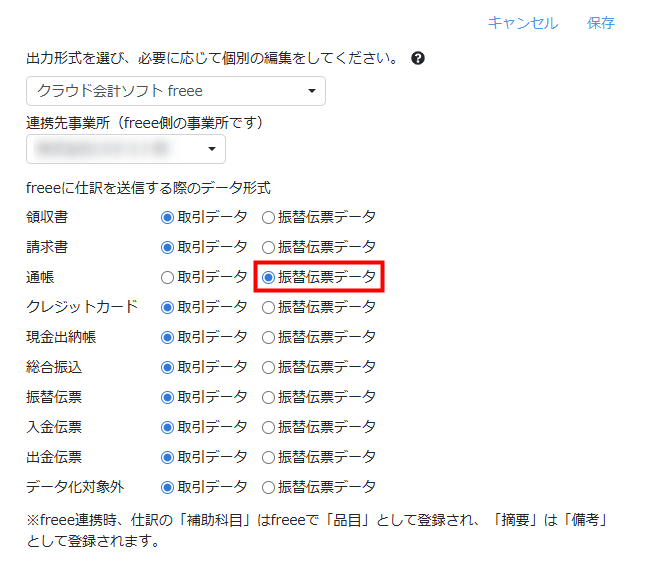
Task: Click 取引データ radio for 入金伝票
Action: [168, 427]
